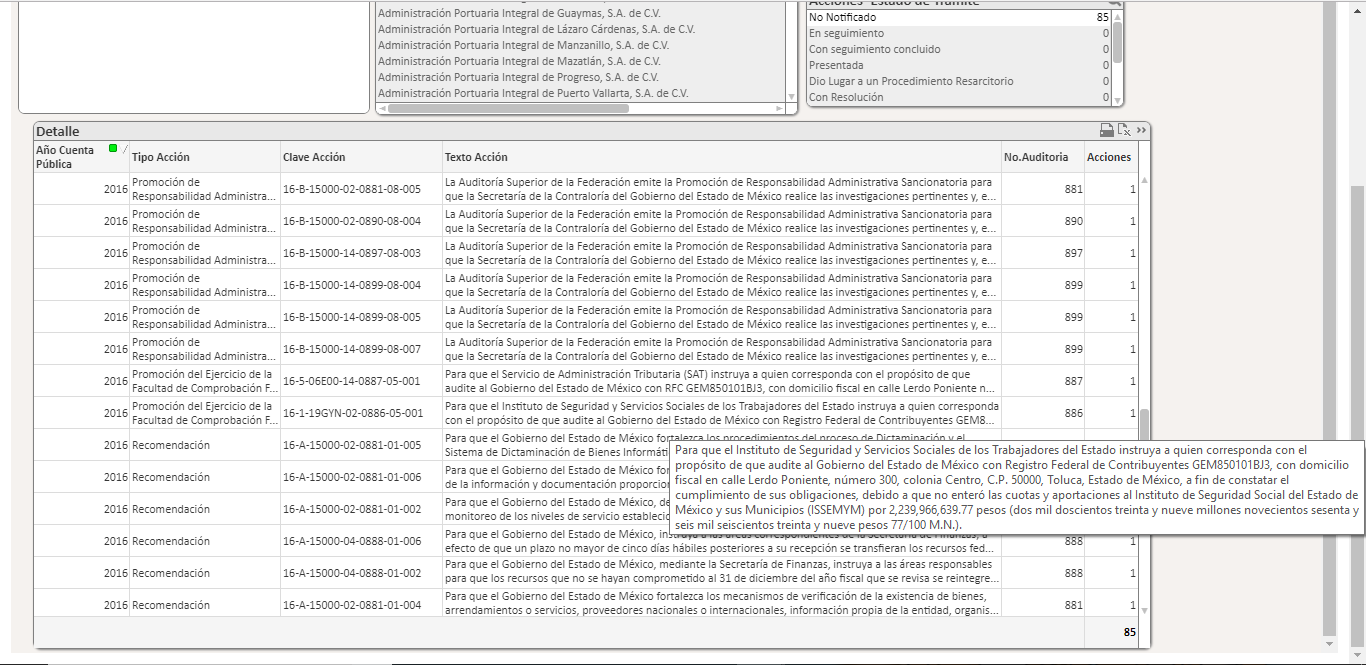The height and width of the screenshot is (665, 1366).
Task: Sort by Clave Acción column header
Action: 314,157
